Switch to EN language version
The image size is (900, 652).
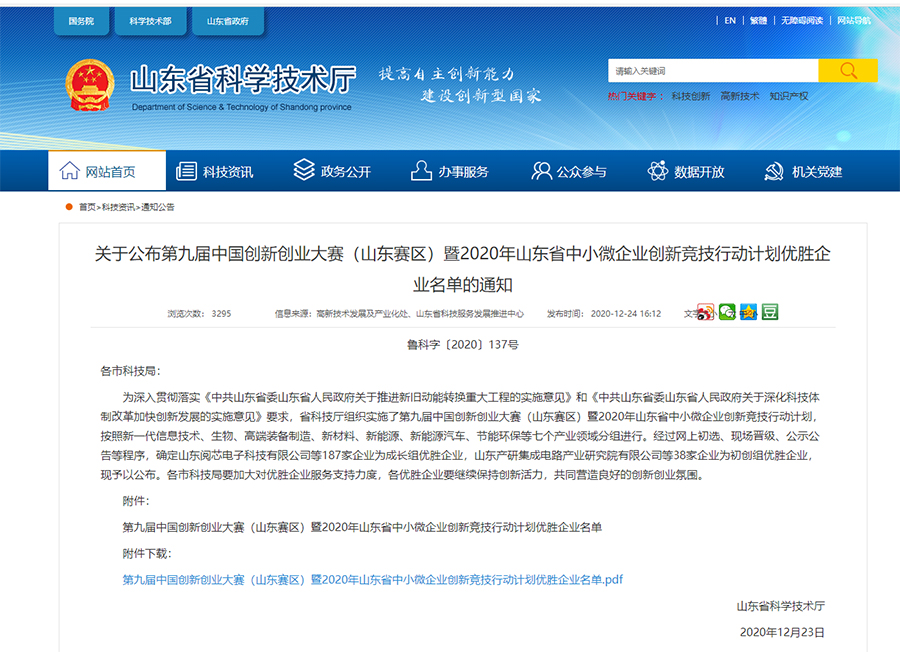[x=730, y=20]
